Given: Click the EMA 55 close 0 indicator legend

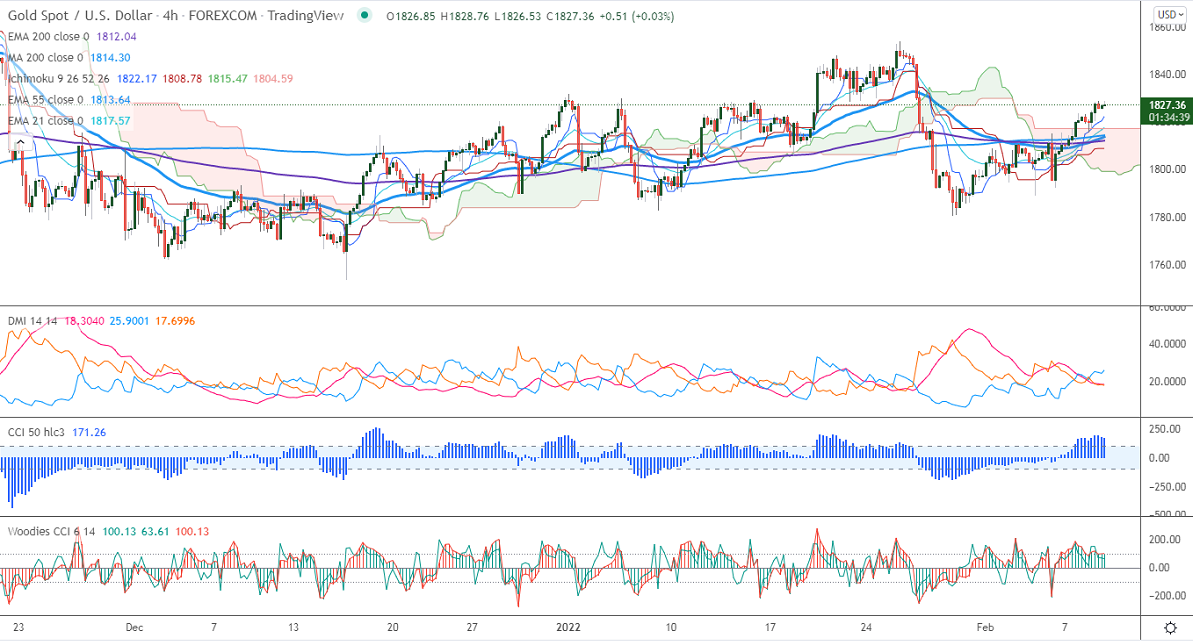Looking at the screenshot, I should 46,100.
